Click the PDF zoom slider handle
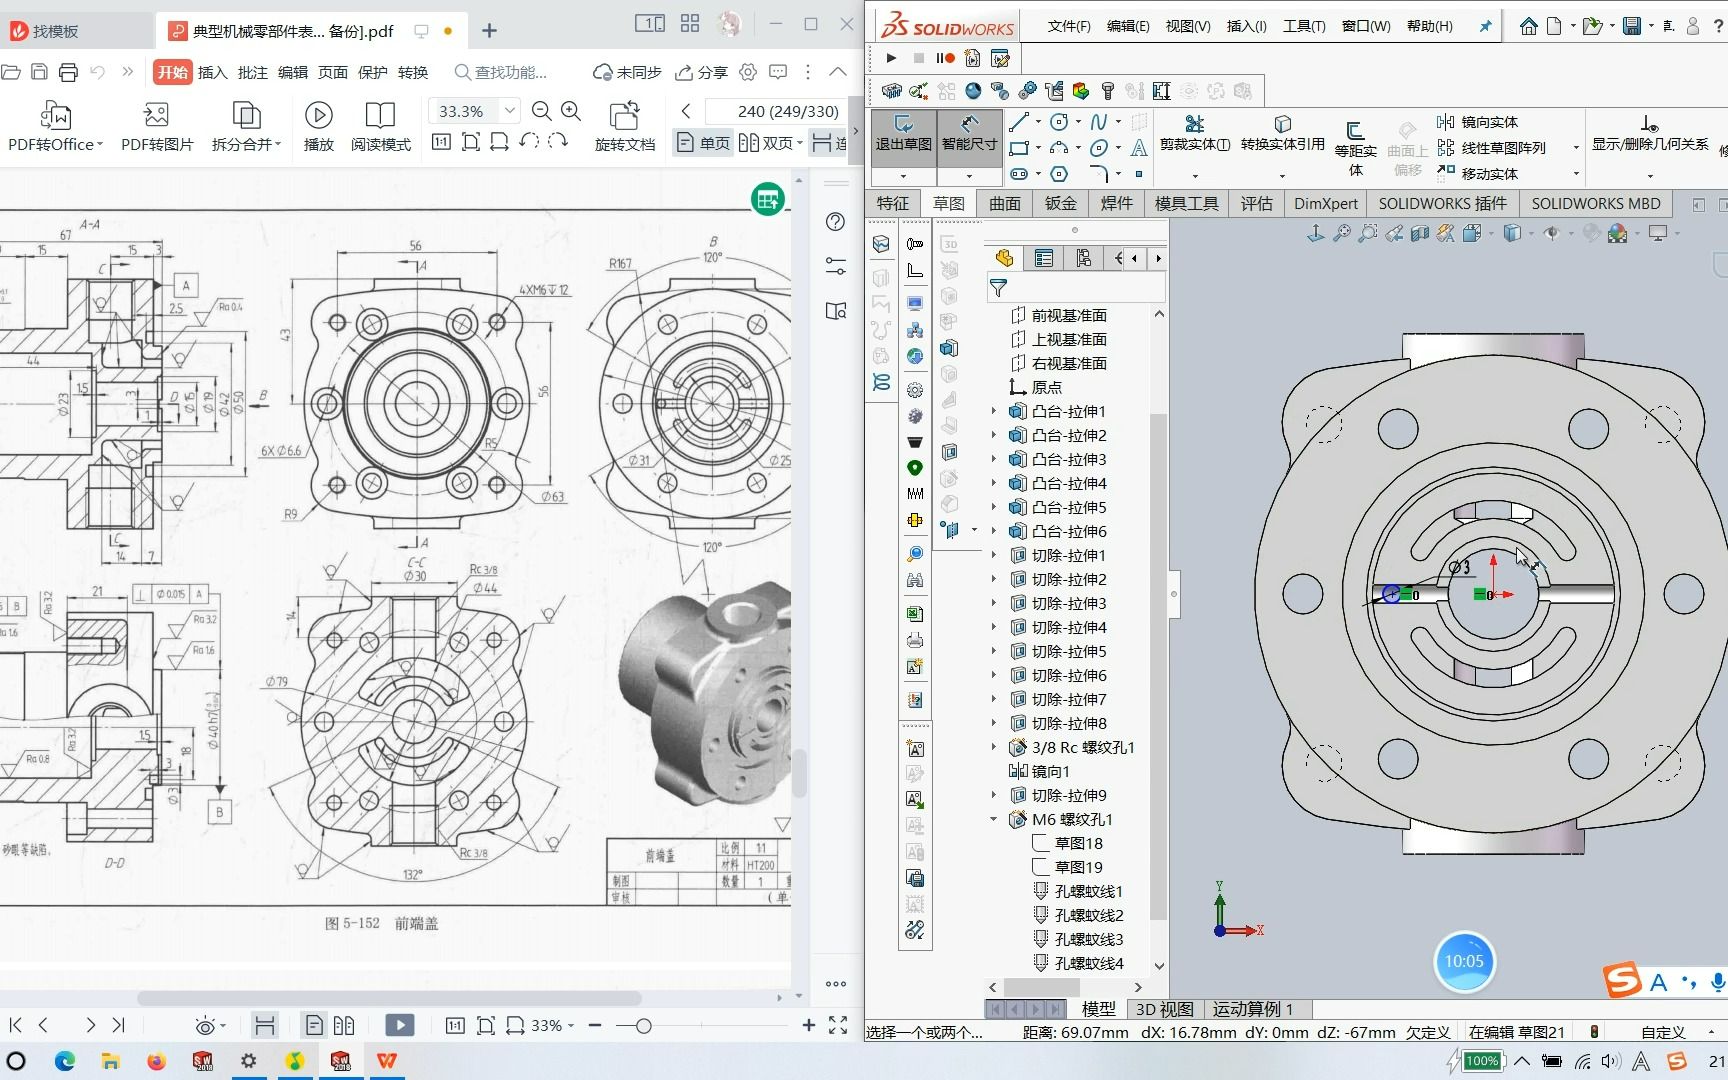This screenshot has height=1080, width=1728. [643, 1025]
